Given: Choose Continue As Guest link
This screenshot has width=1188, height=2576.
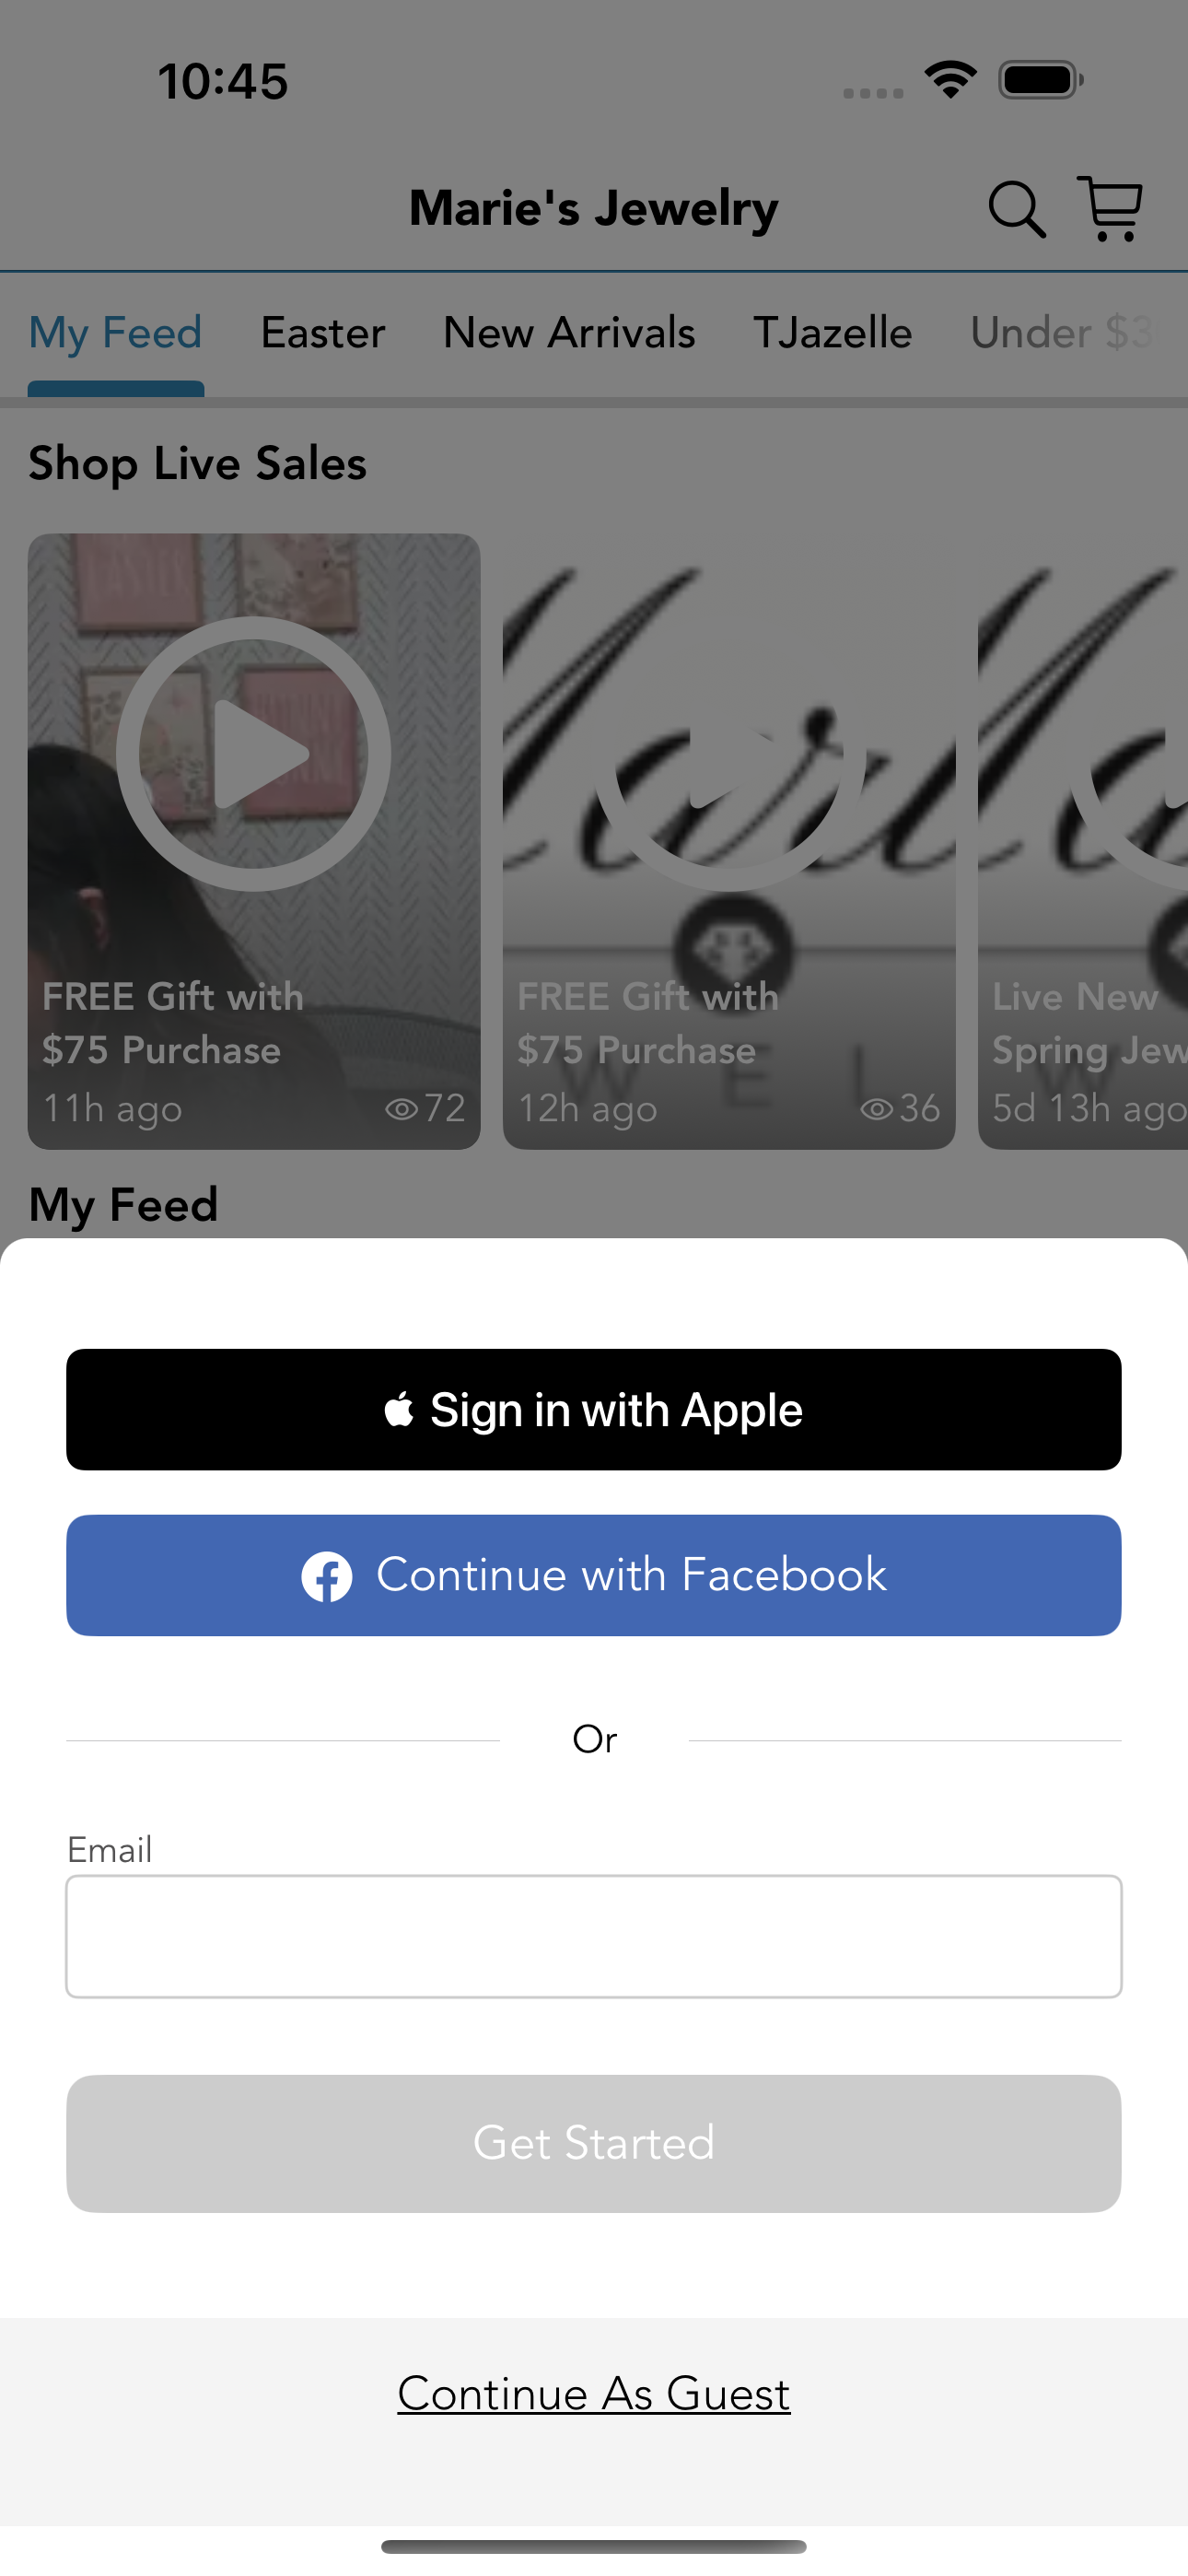Looking at the screenshot, I should 594,2393.
